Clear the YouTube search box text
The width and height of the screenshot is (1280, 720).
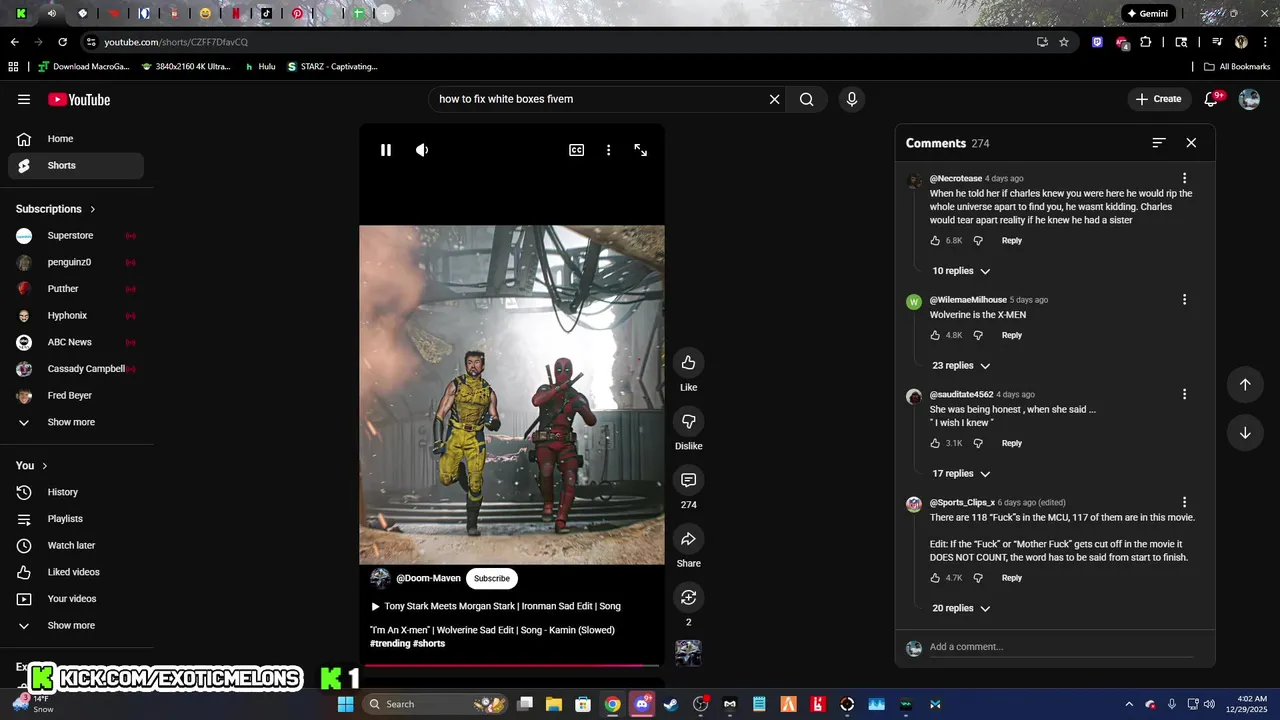click(x=774, y=99)
